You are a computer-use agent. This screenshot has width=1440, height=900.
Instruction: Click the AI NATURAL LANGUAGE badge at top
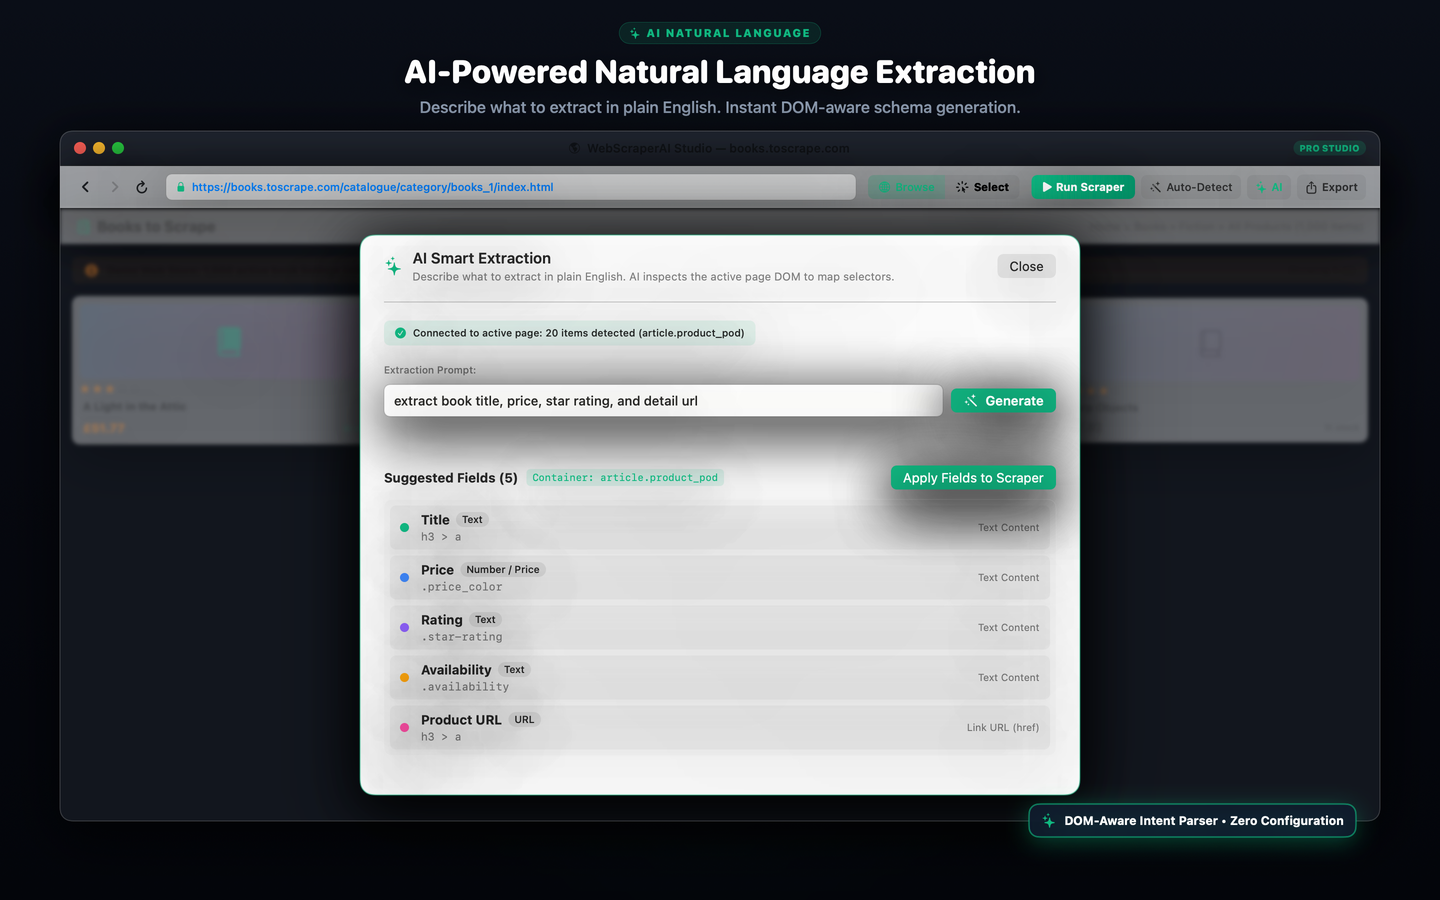click(x=720, y=33)
